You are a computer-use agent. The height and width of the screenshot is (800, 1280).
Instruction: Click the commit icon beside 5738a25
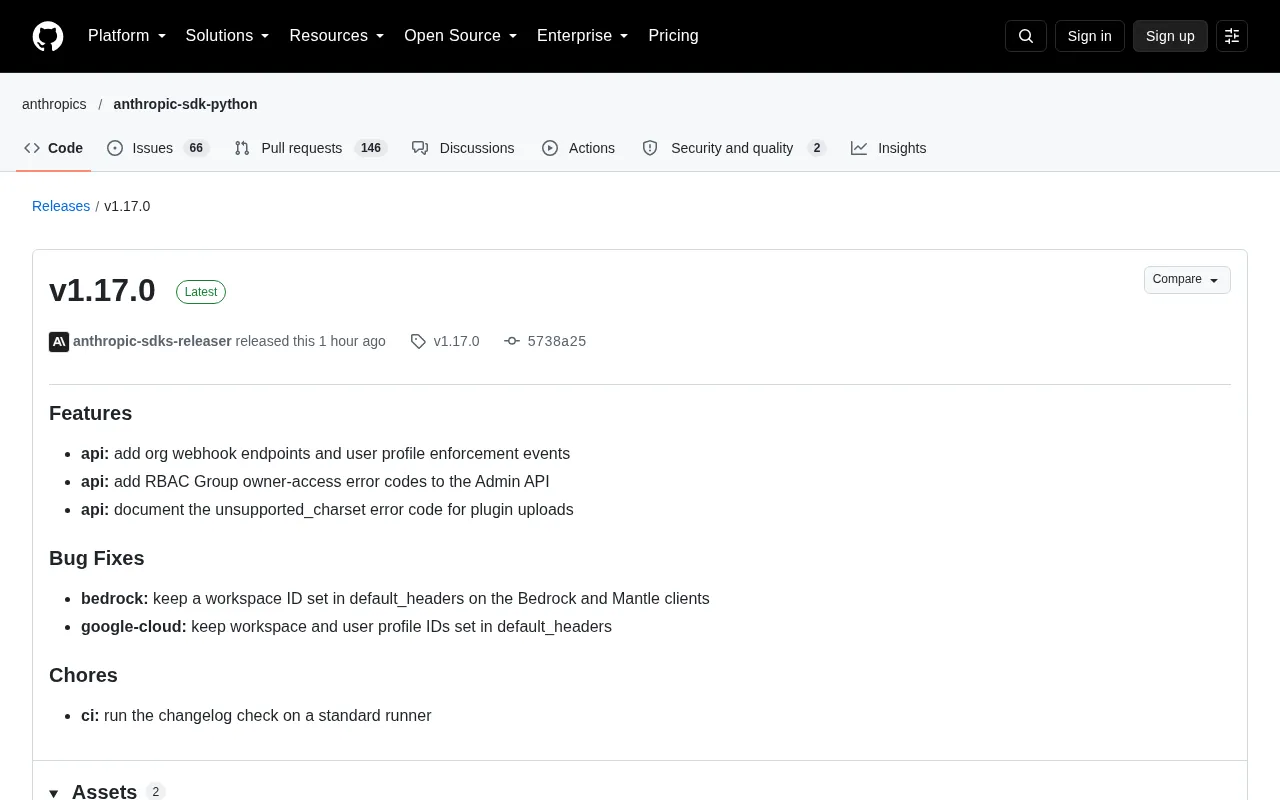pos(512,341)
